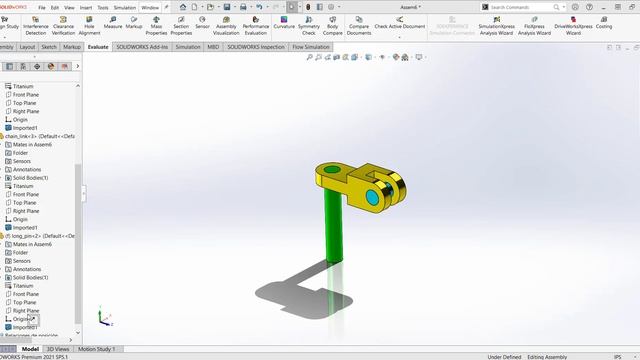
Task: Click the Home icon in title toolbar
Action: coord(183,7)
